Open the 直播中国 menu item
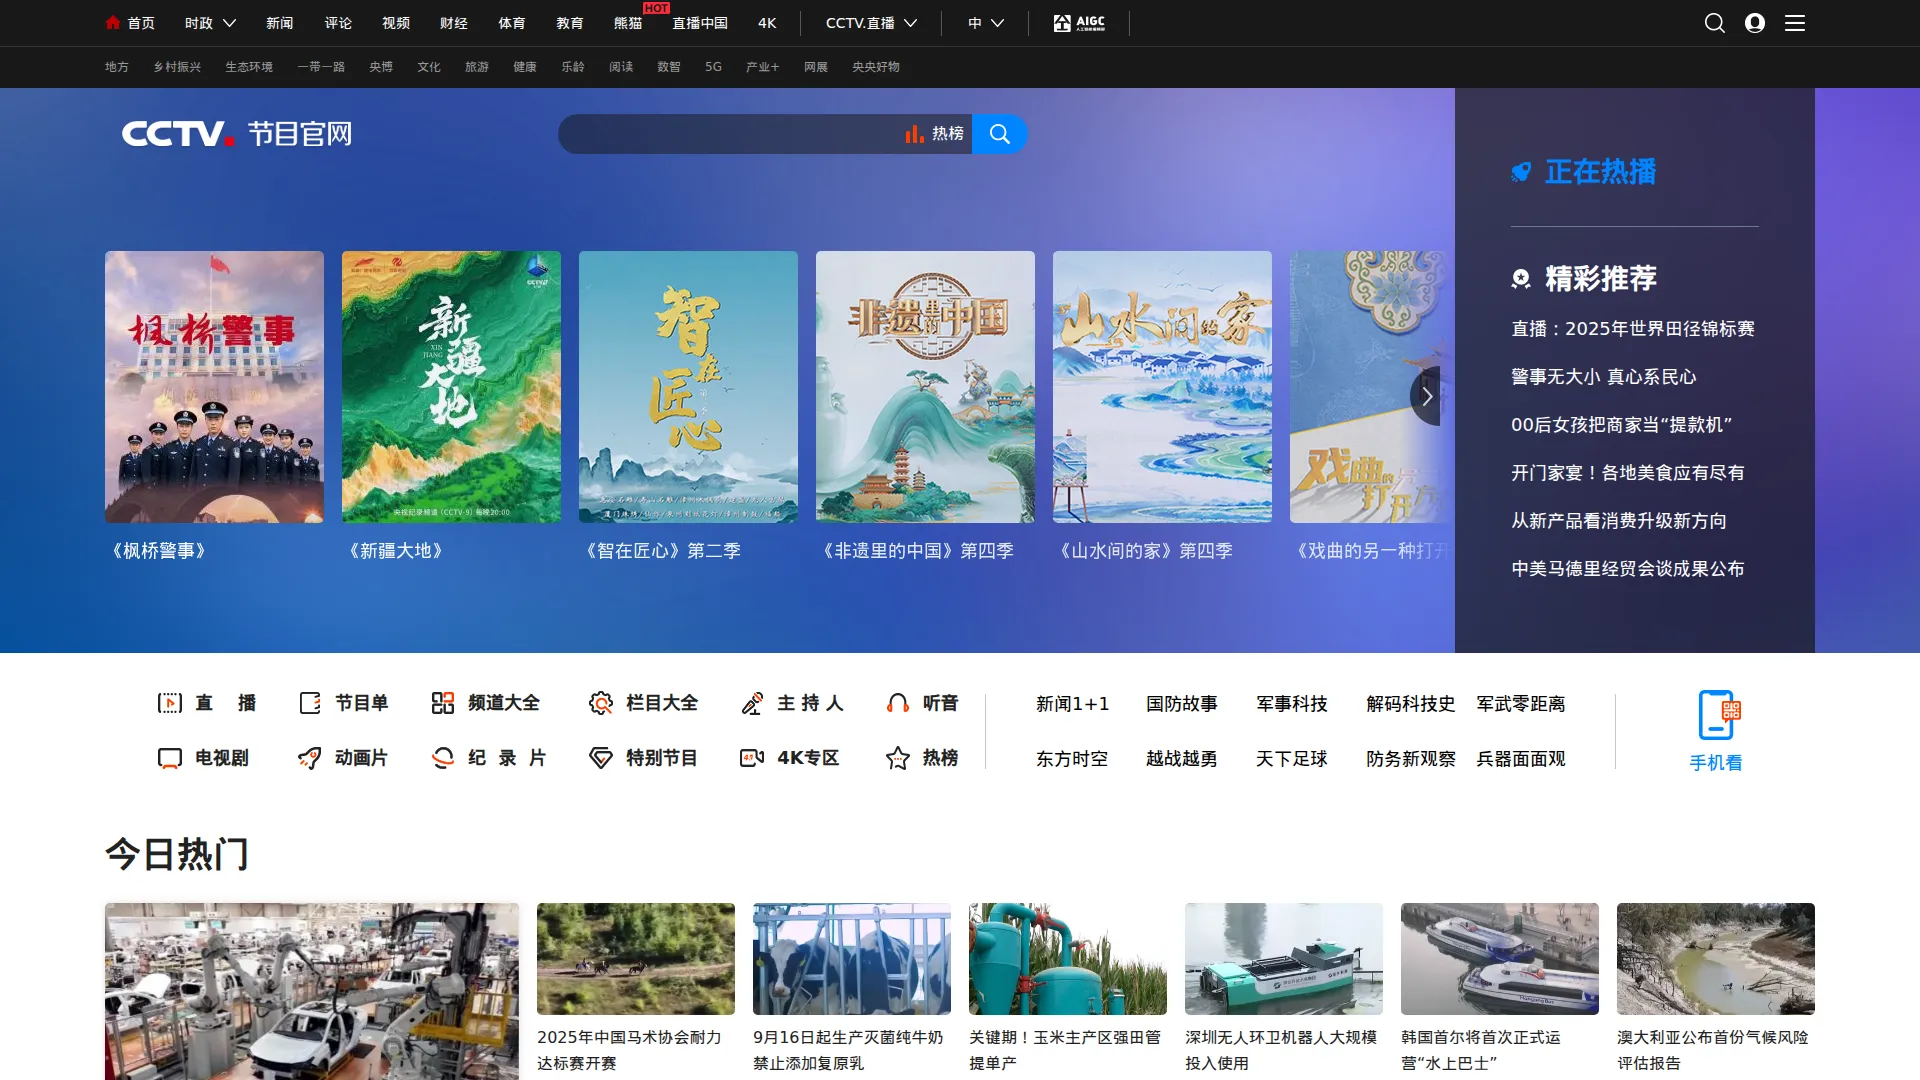Screen dimensions: 1920x1080 tap(700, 23)
